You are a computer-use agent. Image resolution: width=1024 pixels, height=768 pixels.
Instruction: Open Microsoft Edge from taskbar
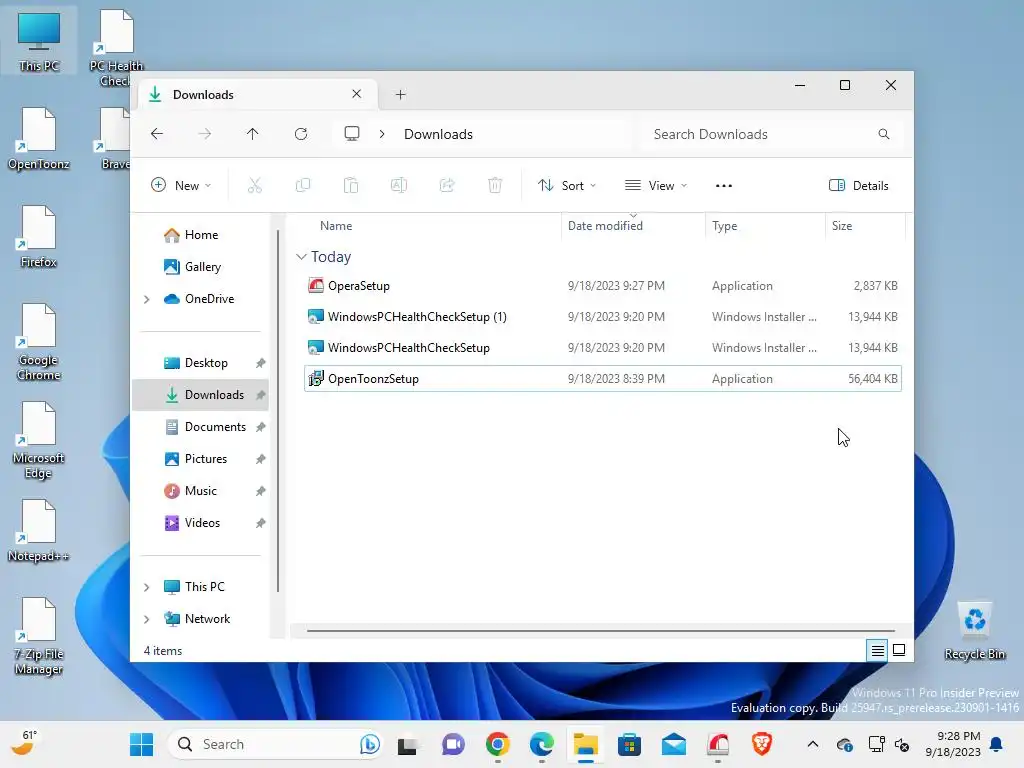point(541,744)
